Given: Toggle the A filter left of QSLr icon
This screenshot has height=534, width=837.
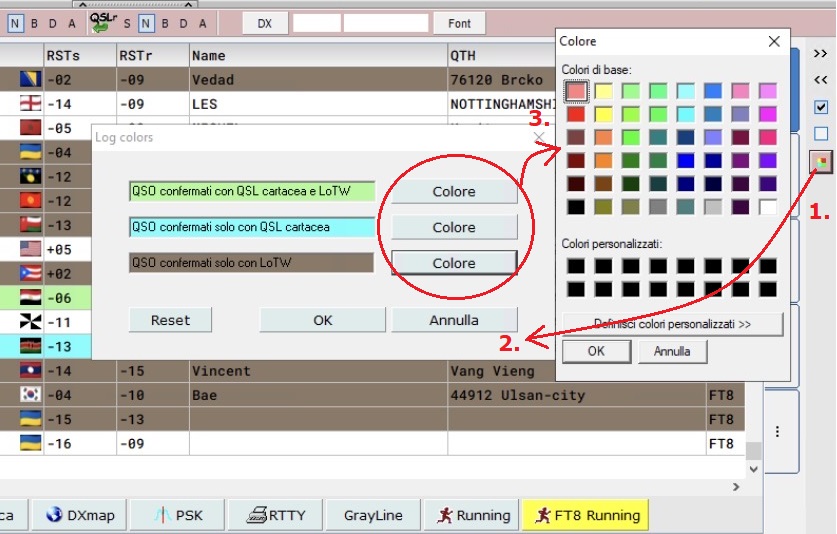Looking at the screenshot, I should 72,23.
